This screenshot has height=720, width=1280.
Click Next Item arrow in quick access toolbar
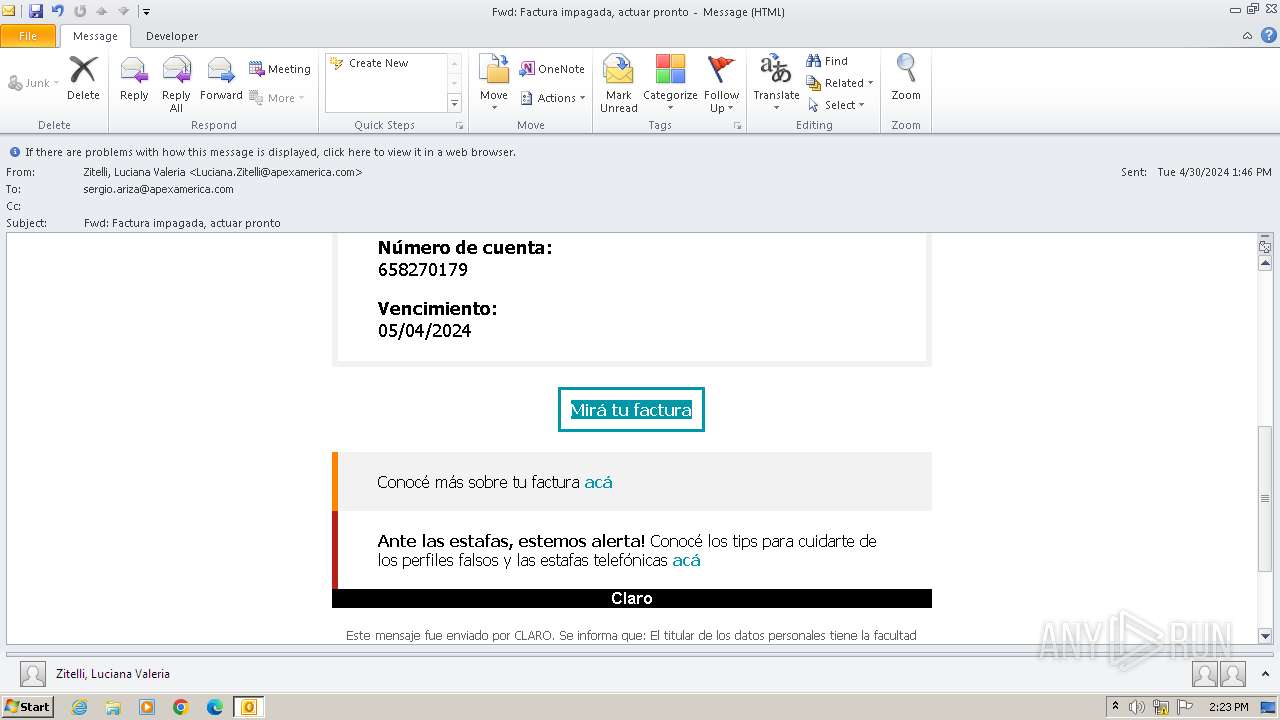pos(123,11)
